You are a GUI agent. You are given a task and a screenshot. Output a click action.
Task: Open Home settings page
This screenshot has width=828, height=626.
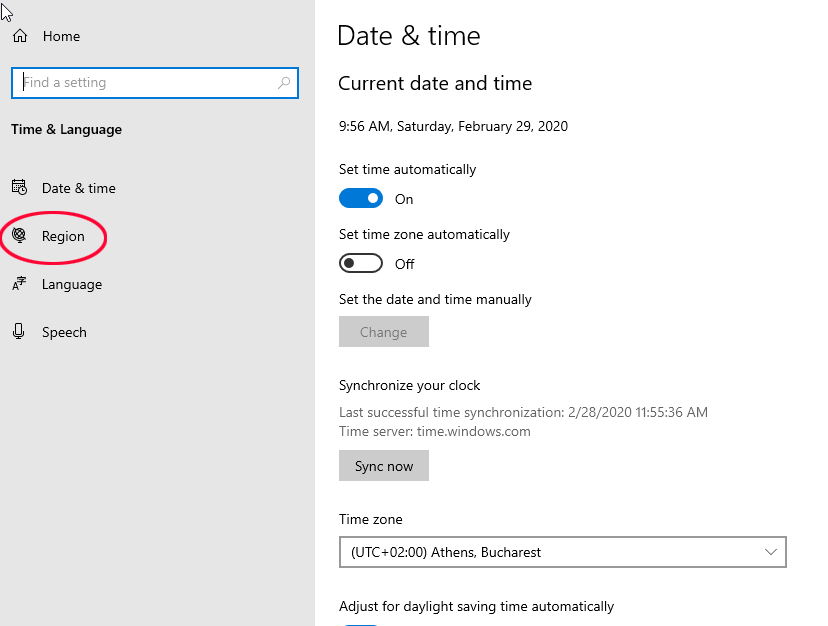(61, 36)
